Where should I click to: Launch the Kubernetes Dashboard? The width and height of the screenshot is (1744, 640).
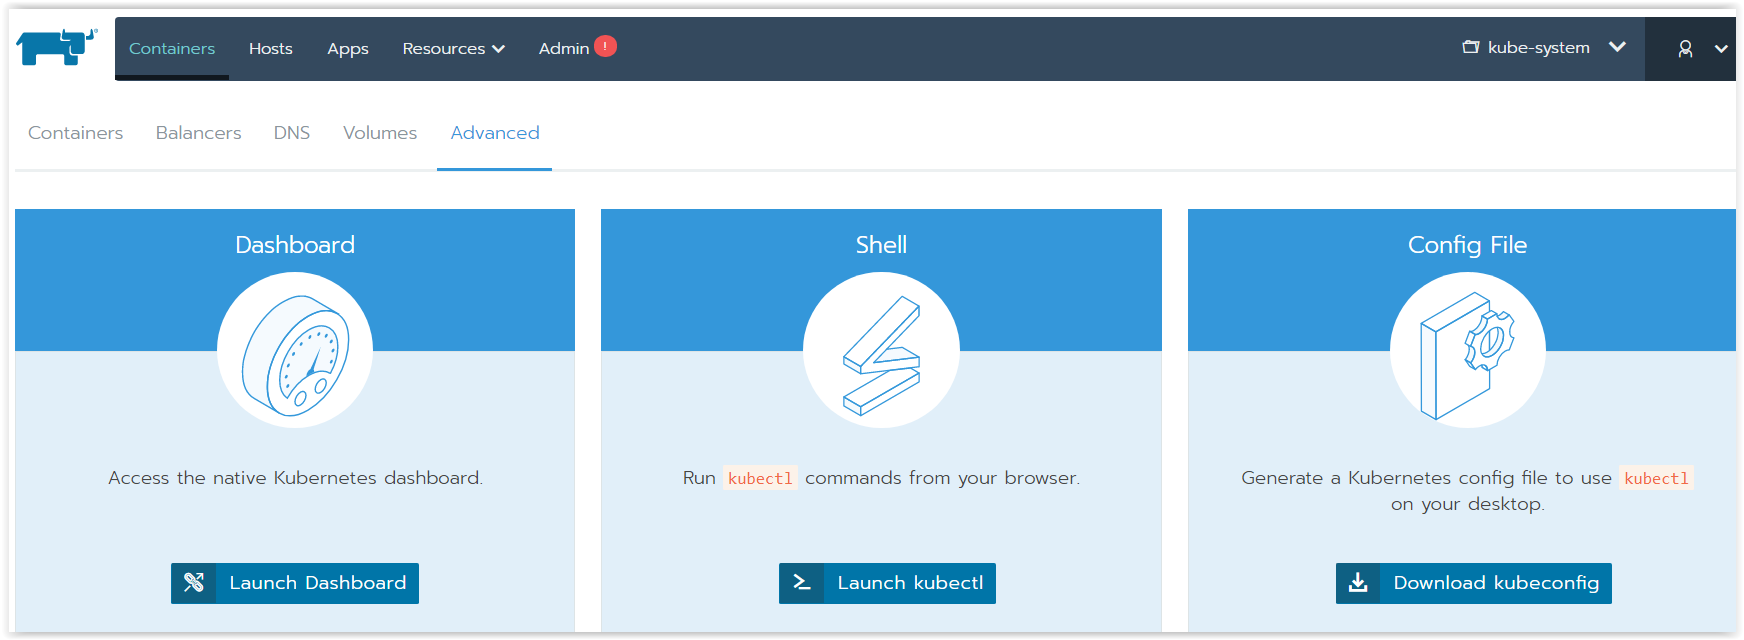pos(295,583)
